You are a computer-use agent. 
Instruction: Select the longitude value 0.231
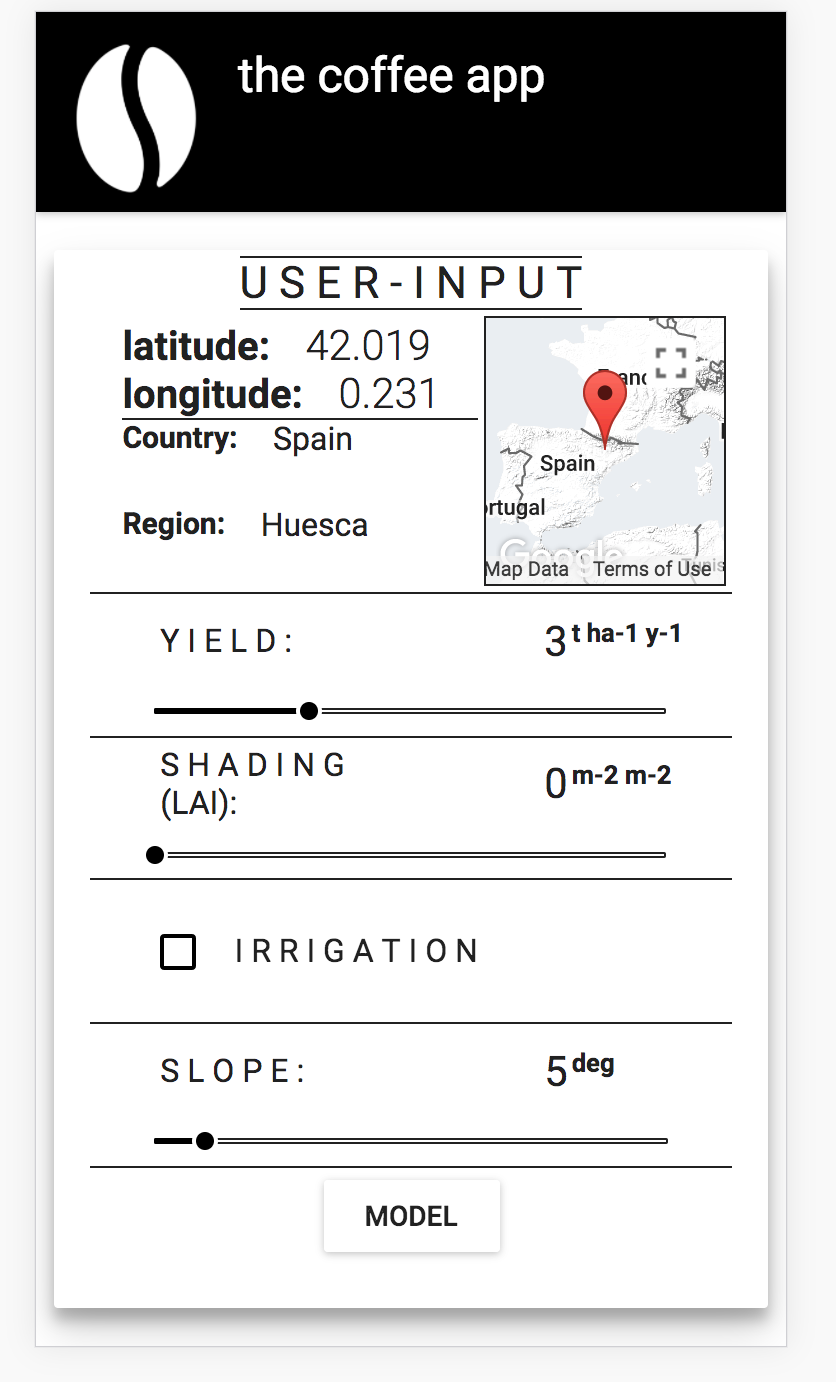pyautogui.click(x=388, y=394)
